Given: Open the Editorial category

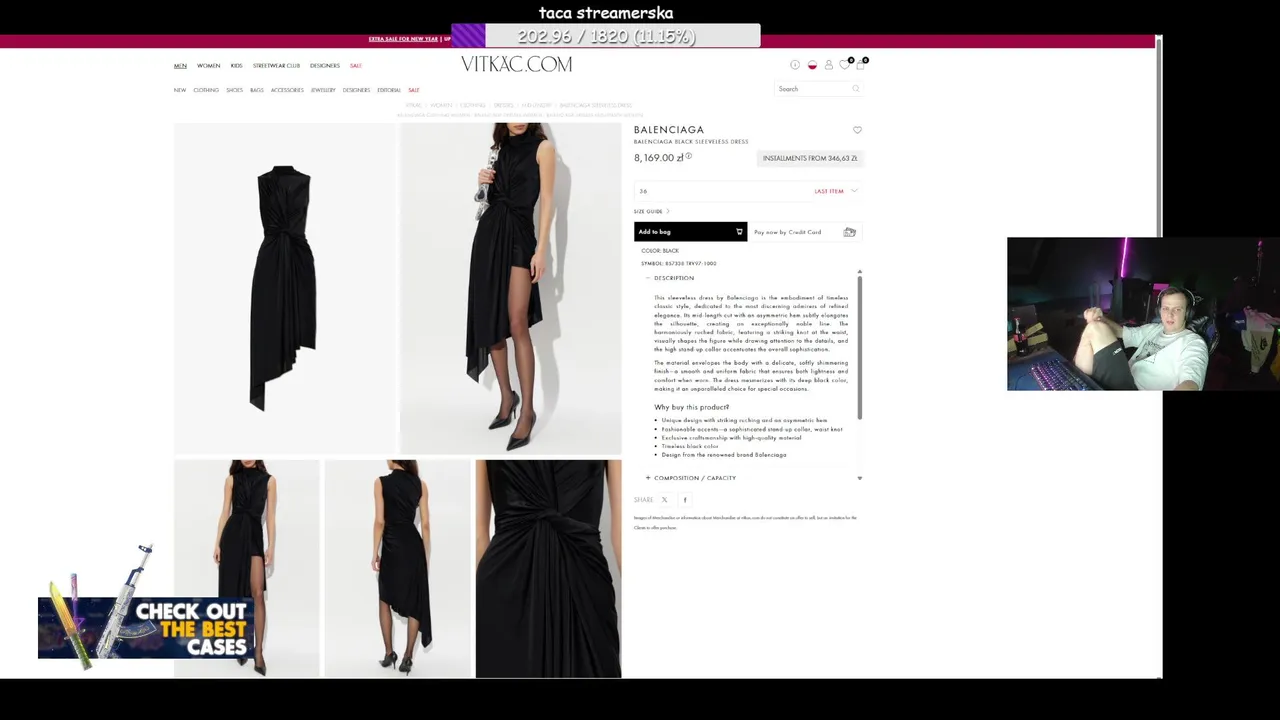Looking at the screenshot, I should coord(389,90).
